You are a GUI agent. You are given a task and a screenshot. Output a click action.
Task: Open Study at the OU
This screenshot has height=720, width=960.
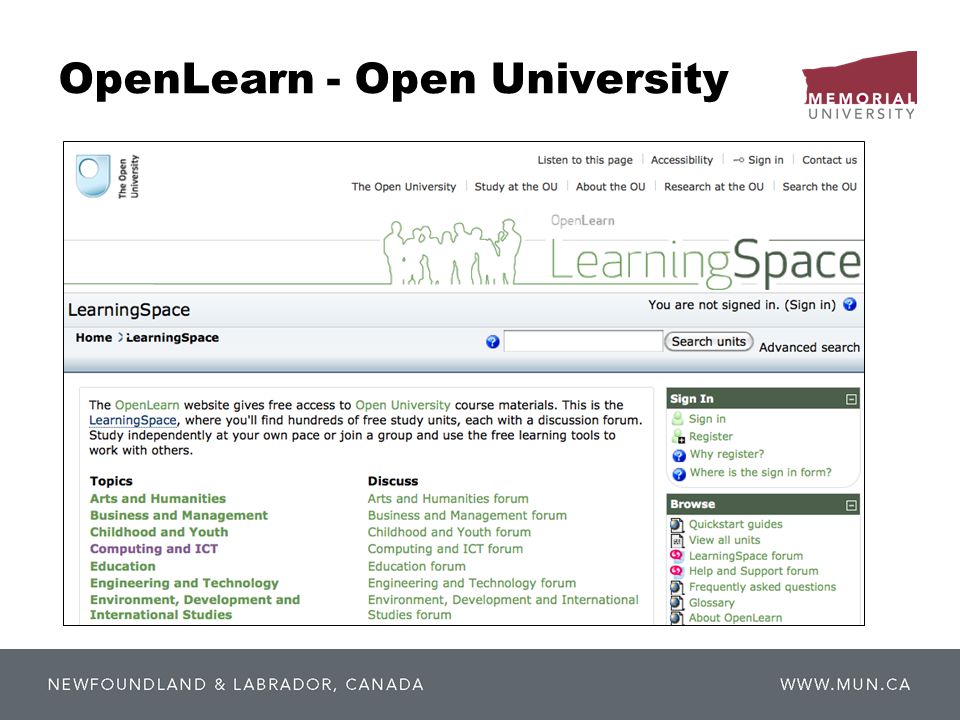tap(516, 187)
